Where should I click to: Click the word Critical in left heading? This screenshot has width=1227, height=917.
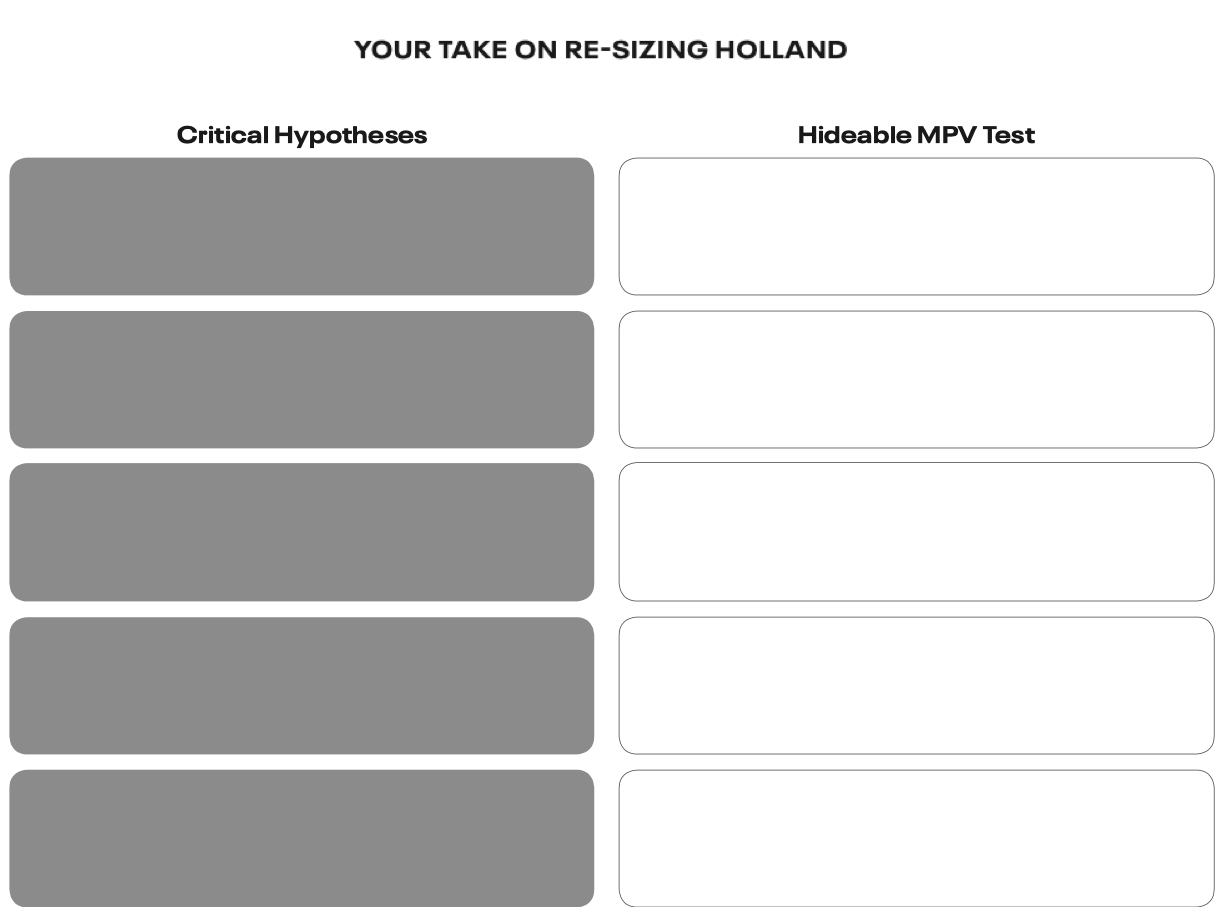point(223,135)
